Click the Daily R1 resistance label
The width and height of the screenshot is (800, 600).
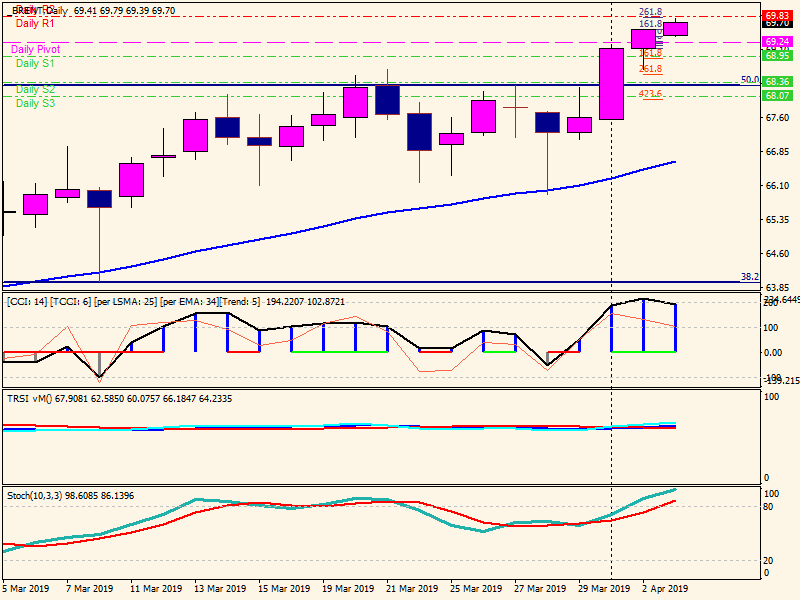pyautogui.click(x=35, y=23)
